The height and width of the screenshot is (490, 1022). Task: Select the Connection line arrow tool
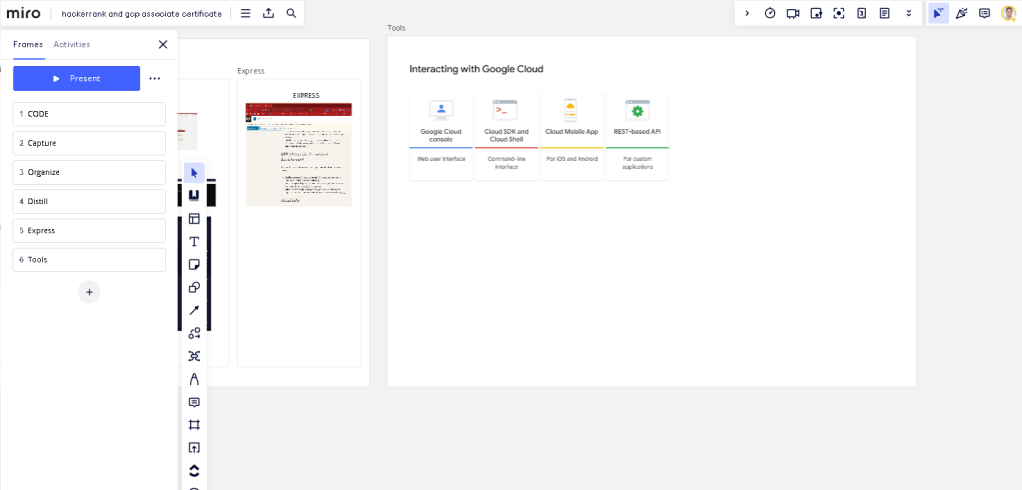pos(194,310)
